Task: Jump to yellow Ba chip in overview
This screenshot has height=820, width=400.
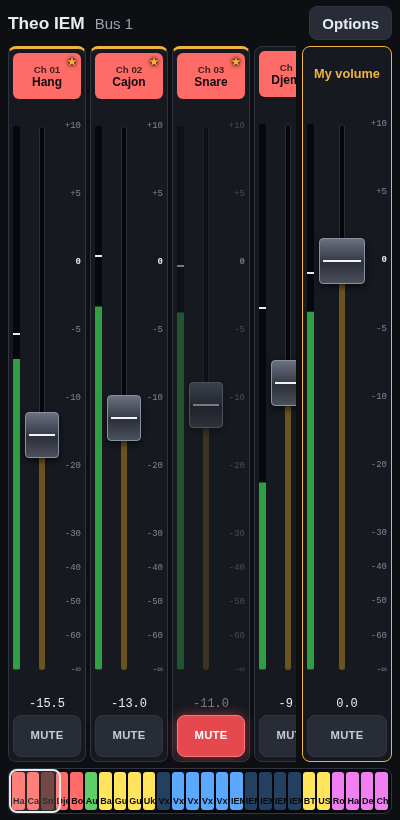Action: [106, 791]
